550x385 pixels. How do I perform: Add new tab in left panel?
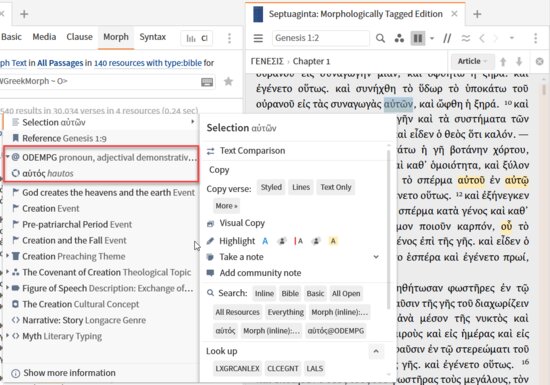(24, 14)
